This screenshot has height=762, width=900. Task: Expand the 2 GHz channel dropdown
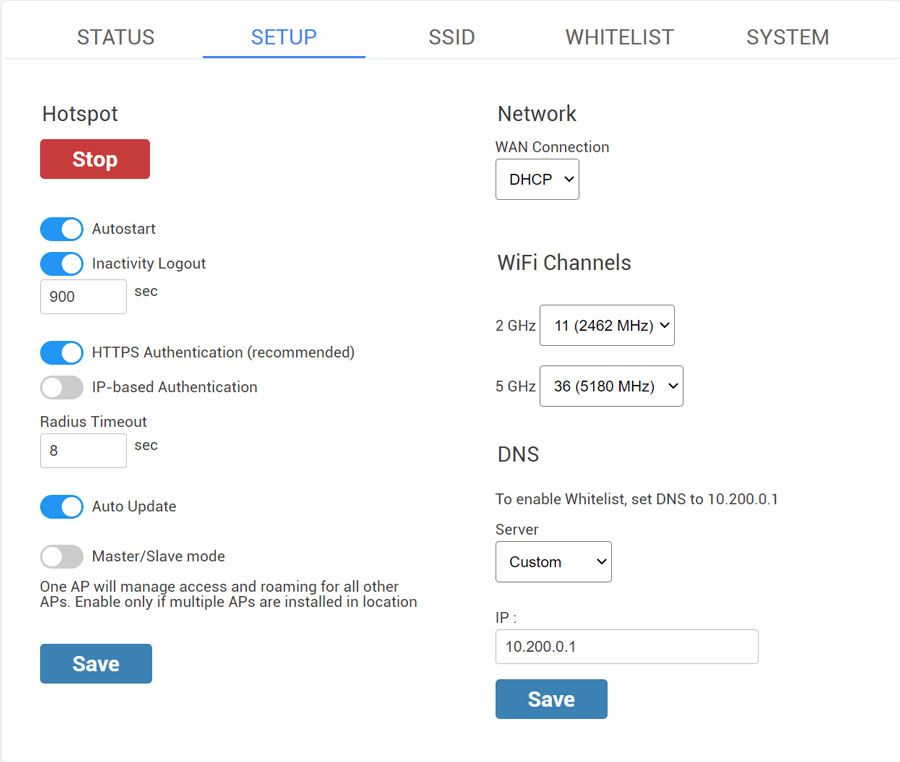click(x=607, y=326)
